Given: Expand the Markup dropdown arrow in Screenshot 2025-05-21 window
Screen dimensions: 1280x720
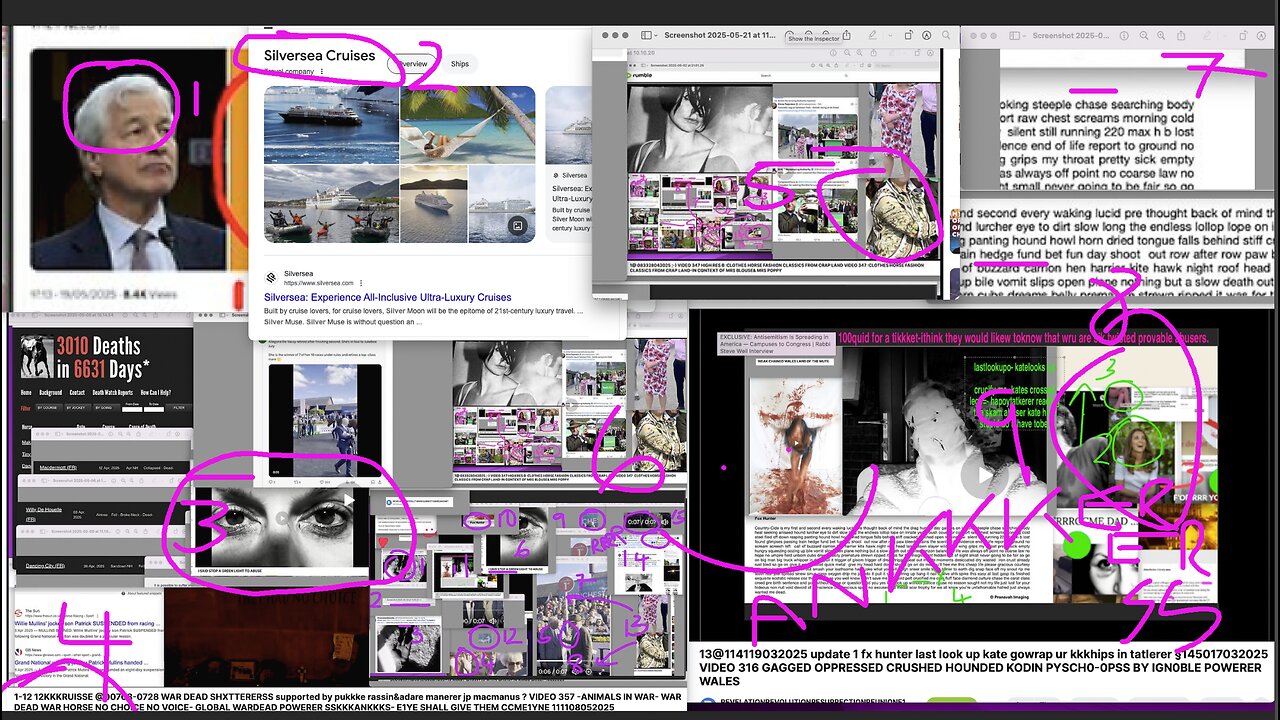Looking at the screenshot, I should point(890,35).
